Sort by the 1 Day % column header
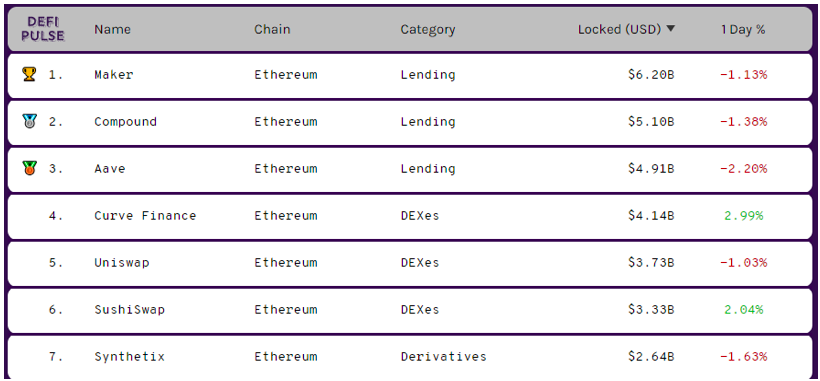The height and width of the screenshot is (381, 820). [x=743, y=30]
